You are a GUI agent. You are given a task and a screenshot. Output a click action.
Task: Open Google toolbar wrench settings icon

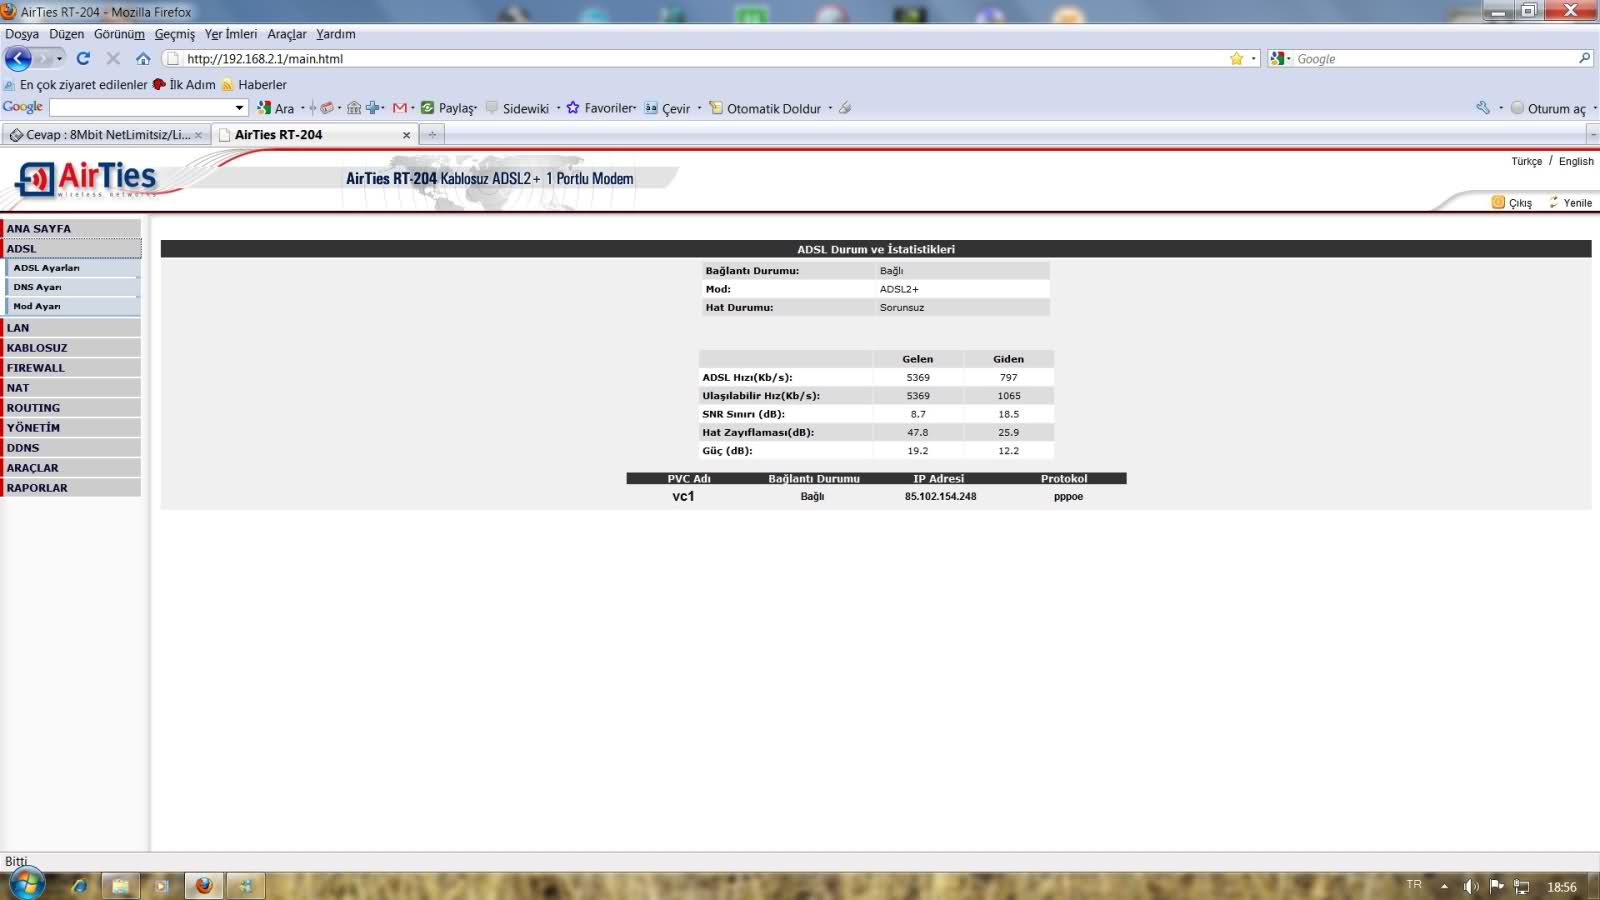click(x=1483, y=108)
